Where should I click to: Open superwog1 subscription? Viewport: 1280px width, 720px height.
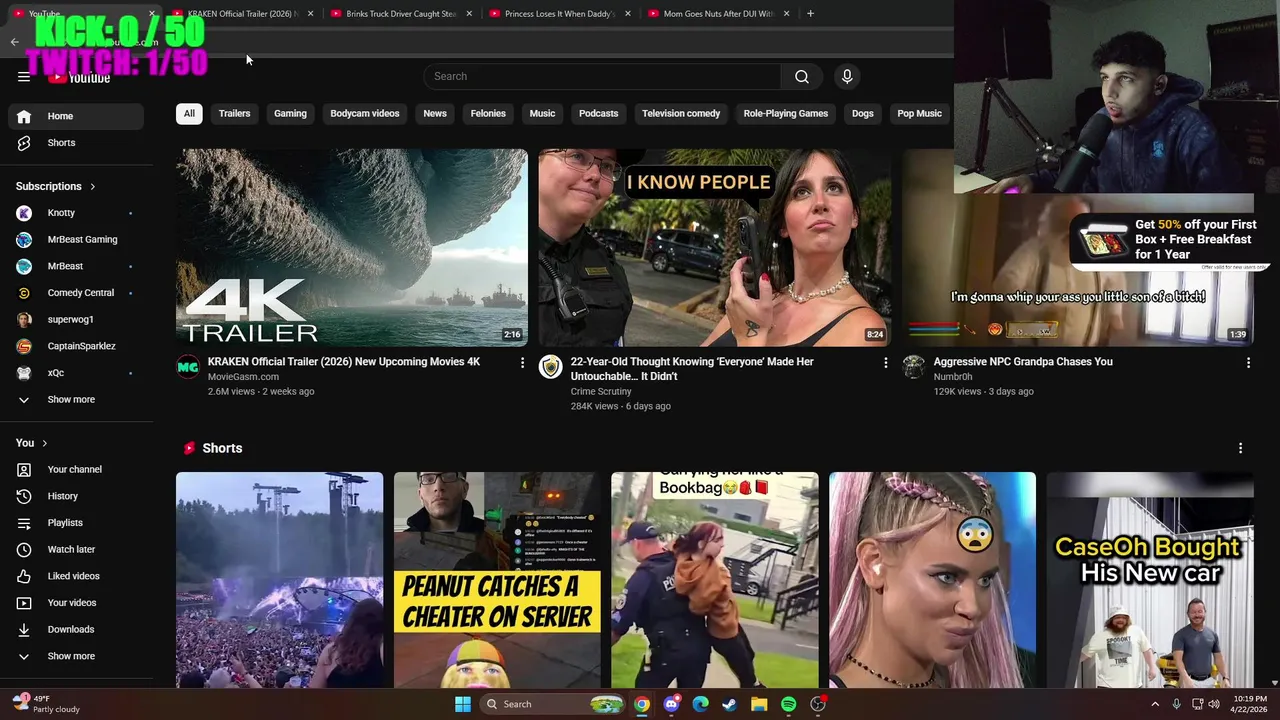(76, 320)
